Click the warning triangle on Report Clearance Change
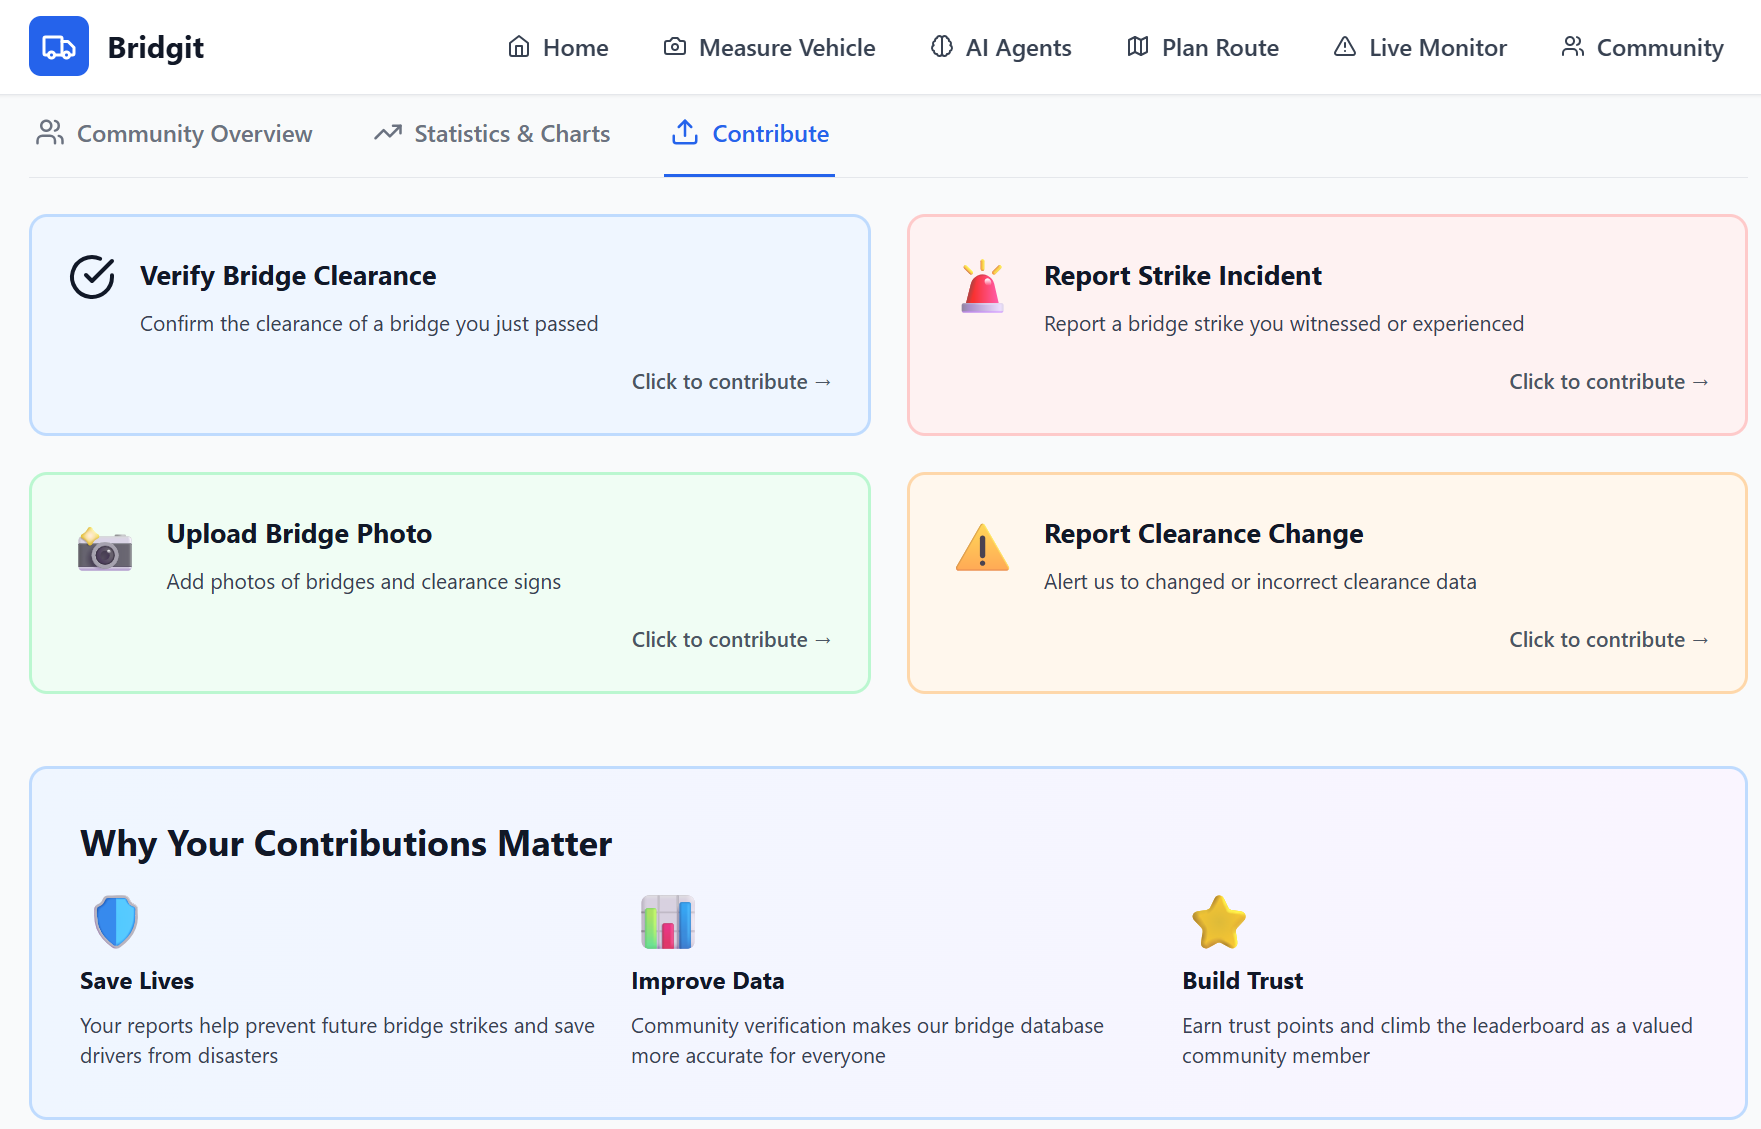This screenshot has width=1761, height=1129. tap(982, 547)
